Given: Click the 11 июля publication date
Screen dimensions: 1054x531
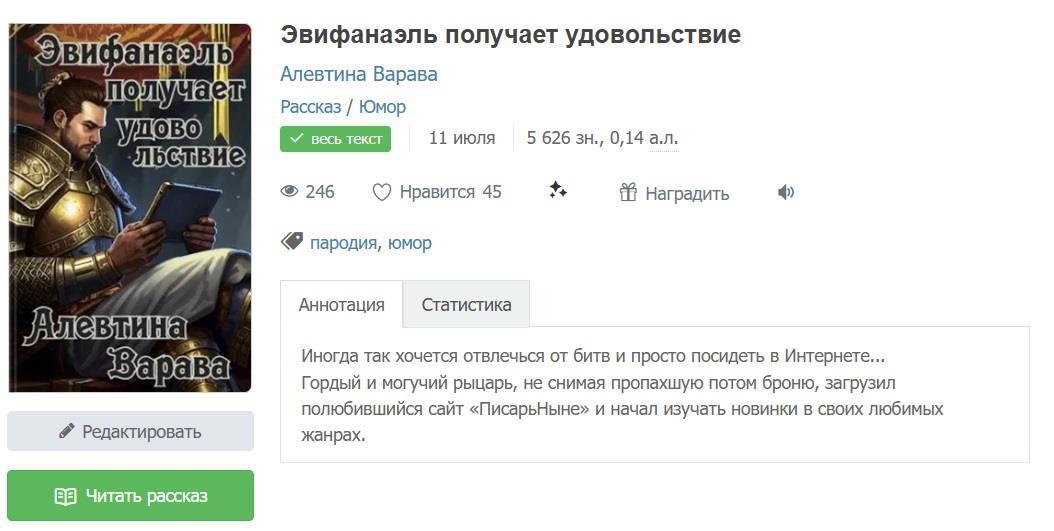Looking at the screenshot, I should click(462, 138).
